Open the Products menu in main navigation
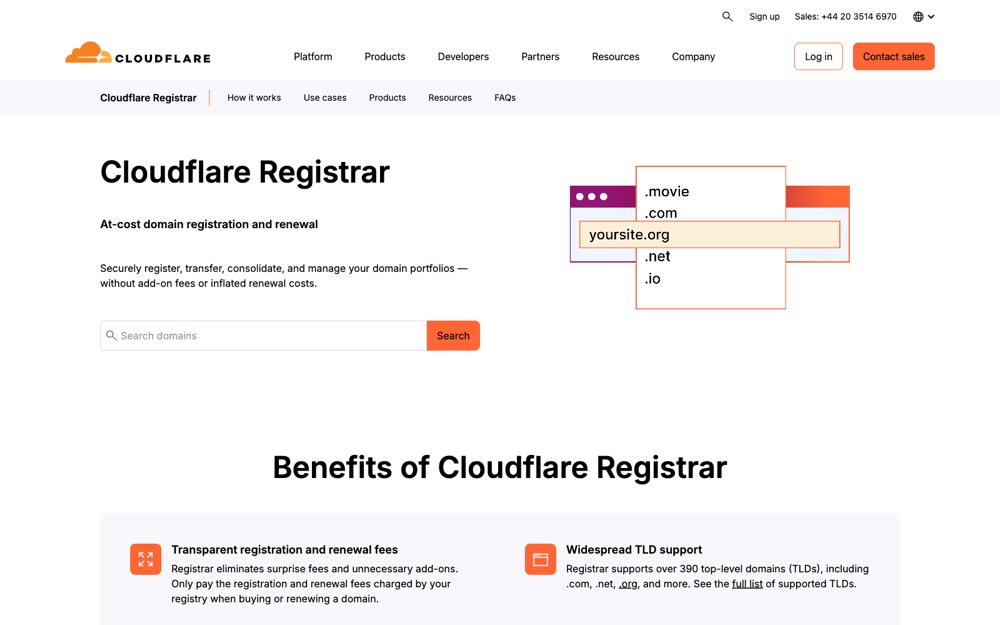This screenshot has width=1000, height=625. pos(385,57)
